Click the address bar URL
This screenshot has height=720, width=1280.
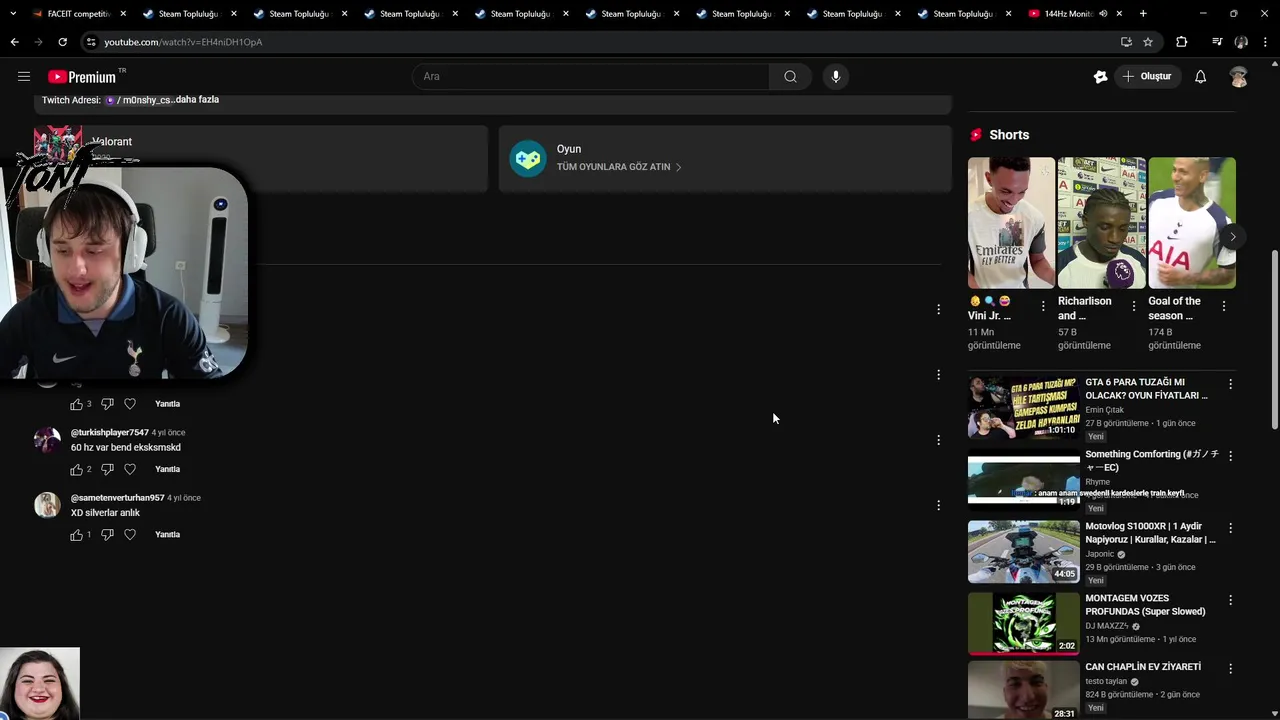tap(183, 42)
